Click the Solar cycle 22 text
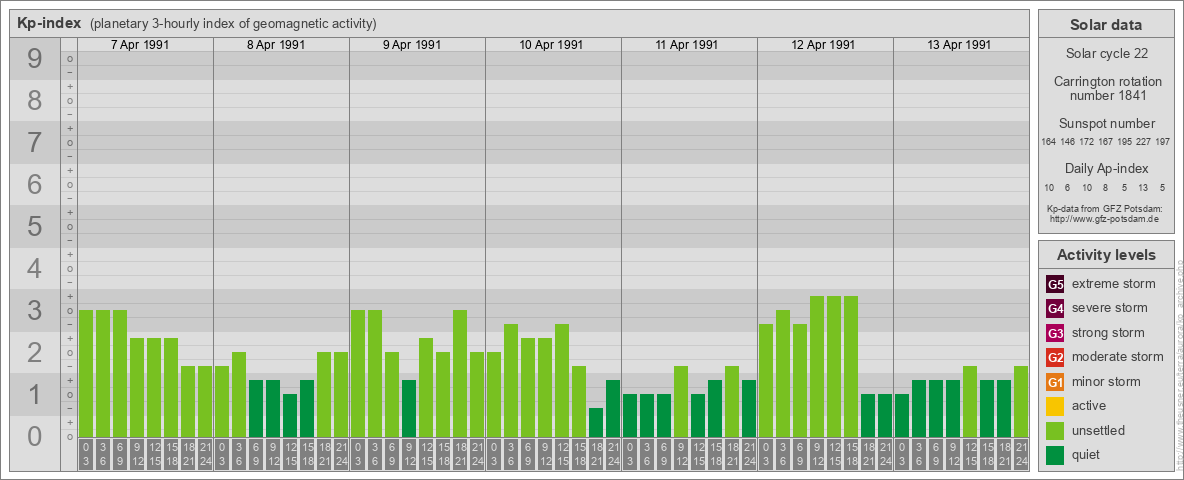Viewport: 1184px width, 480px height. tap(1106, 54)
